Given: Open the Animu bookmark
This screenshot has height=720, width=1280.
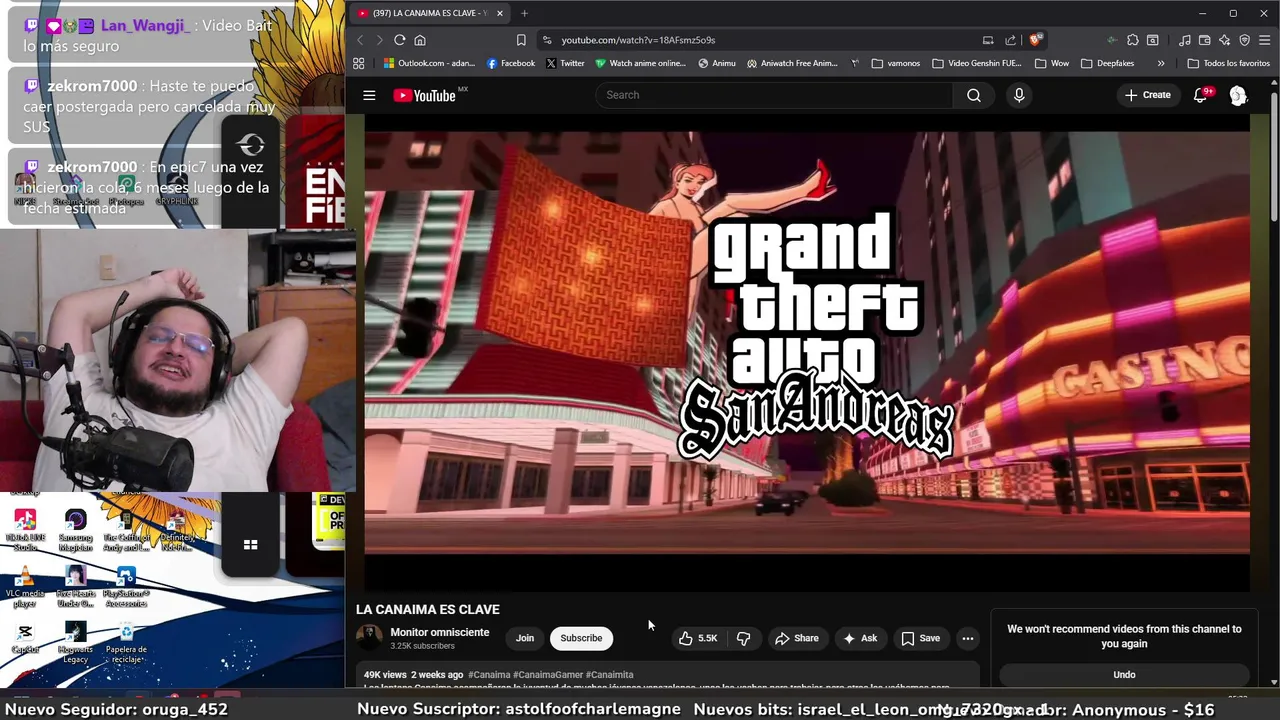Looking at the screenshot, I should [x=717, y=63].
